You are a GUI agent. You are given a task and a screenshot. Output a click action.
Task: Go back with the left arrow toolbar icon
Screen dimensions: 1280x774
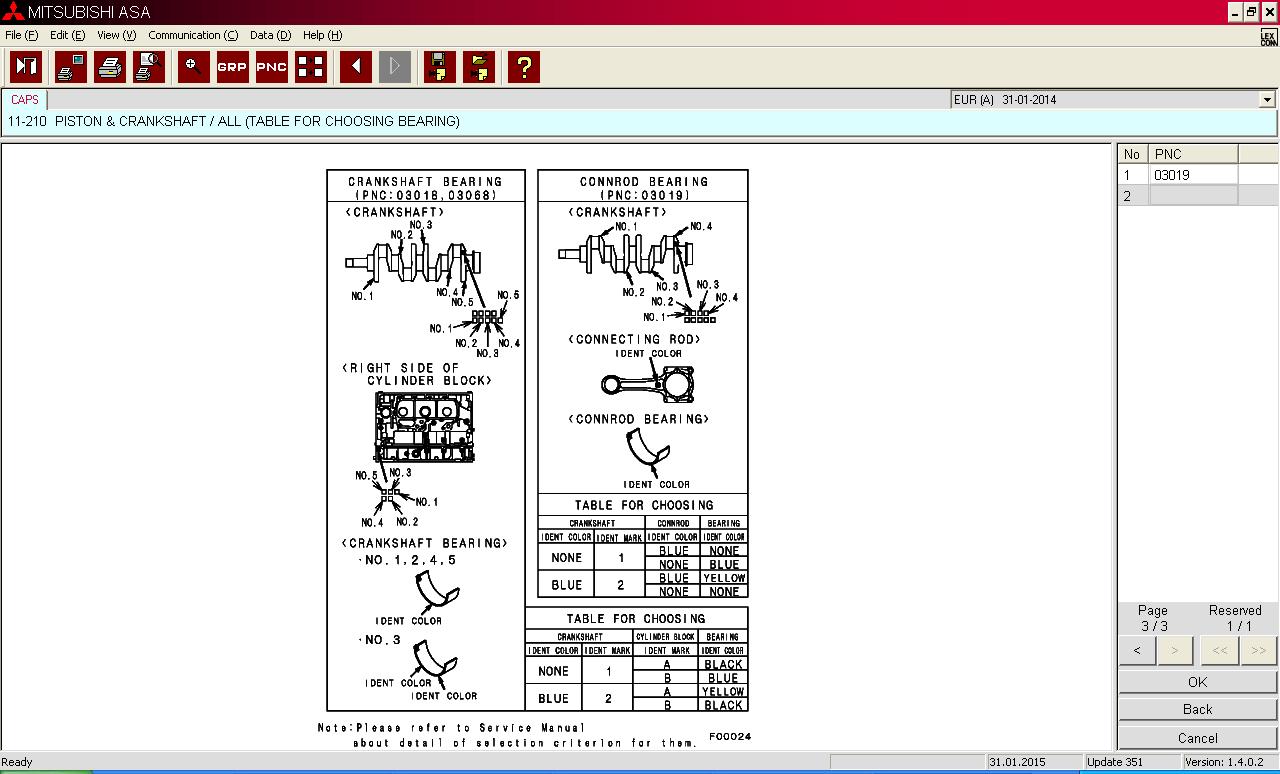pos(355,67)
